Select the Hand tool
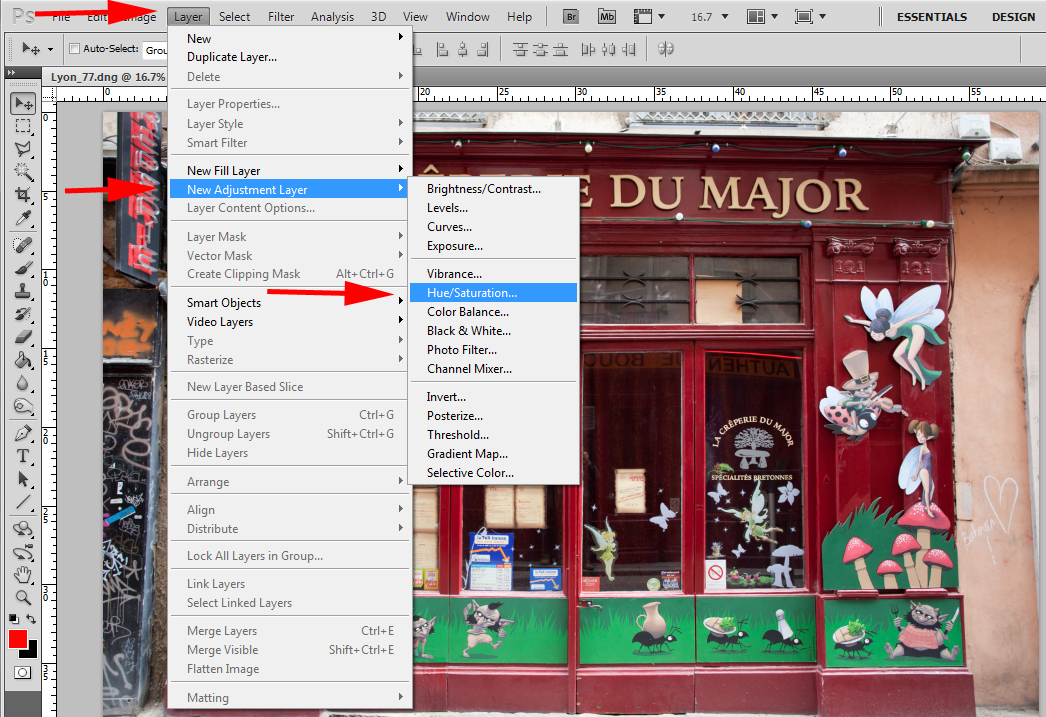The height and width of the screenshot is (717, 1046). click(x=23, y=575)
